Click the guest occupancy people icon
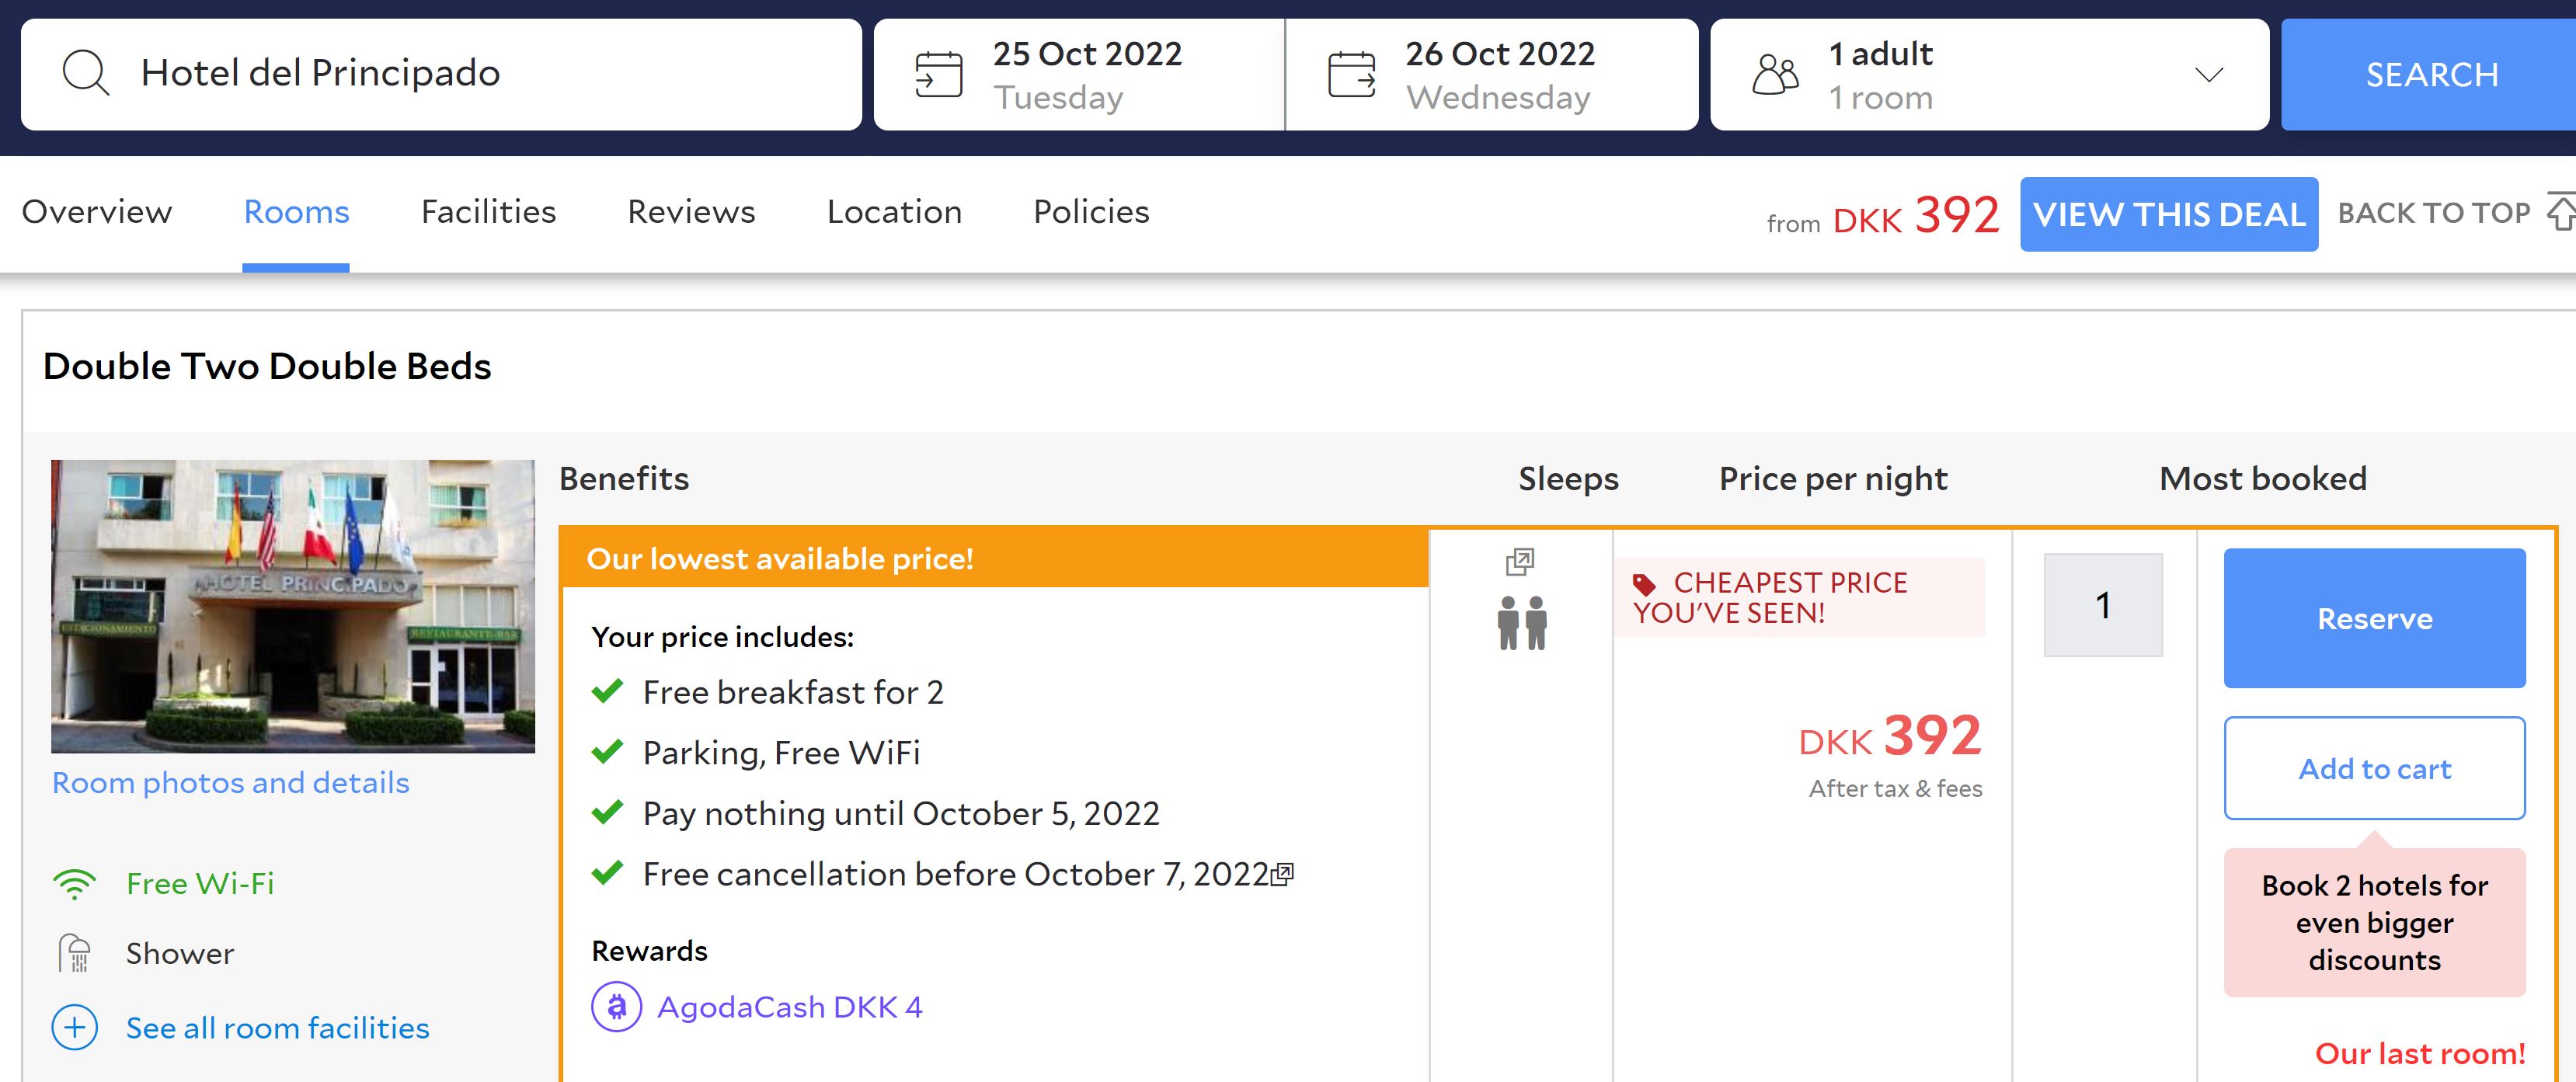 tap(1777, 72)
